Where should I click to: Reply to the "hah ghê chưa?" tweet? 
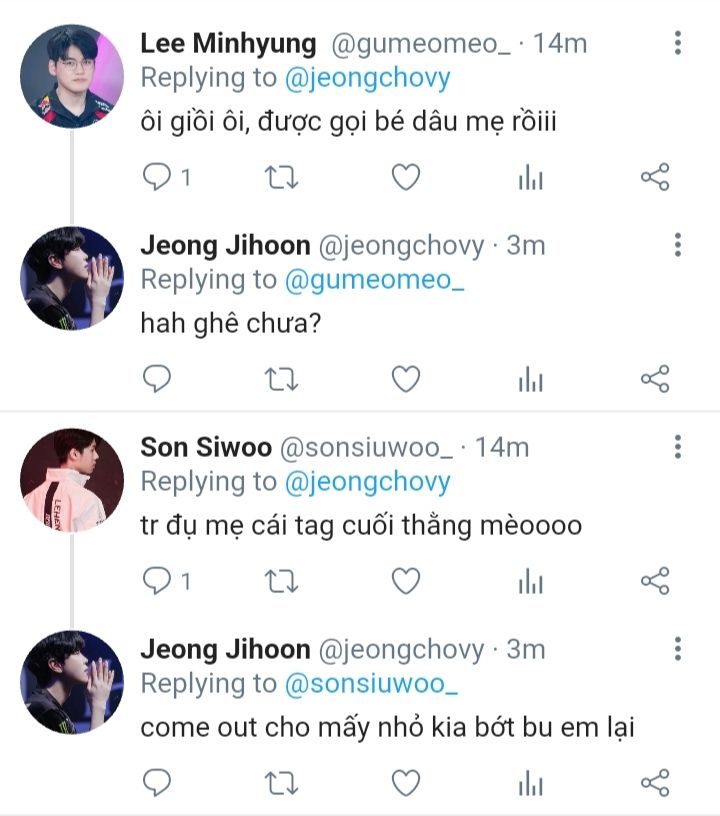(x=158, y=379)
